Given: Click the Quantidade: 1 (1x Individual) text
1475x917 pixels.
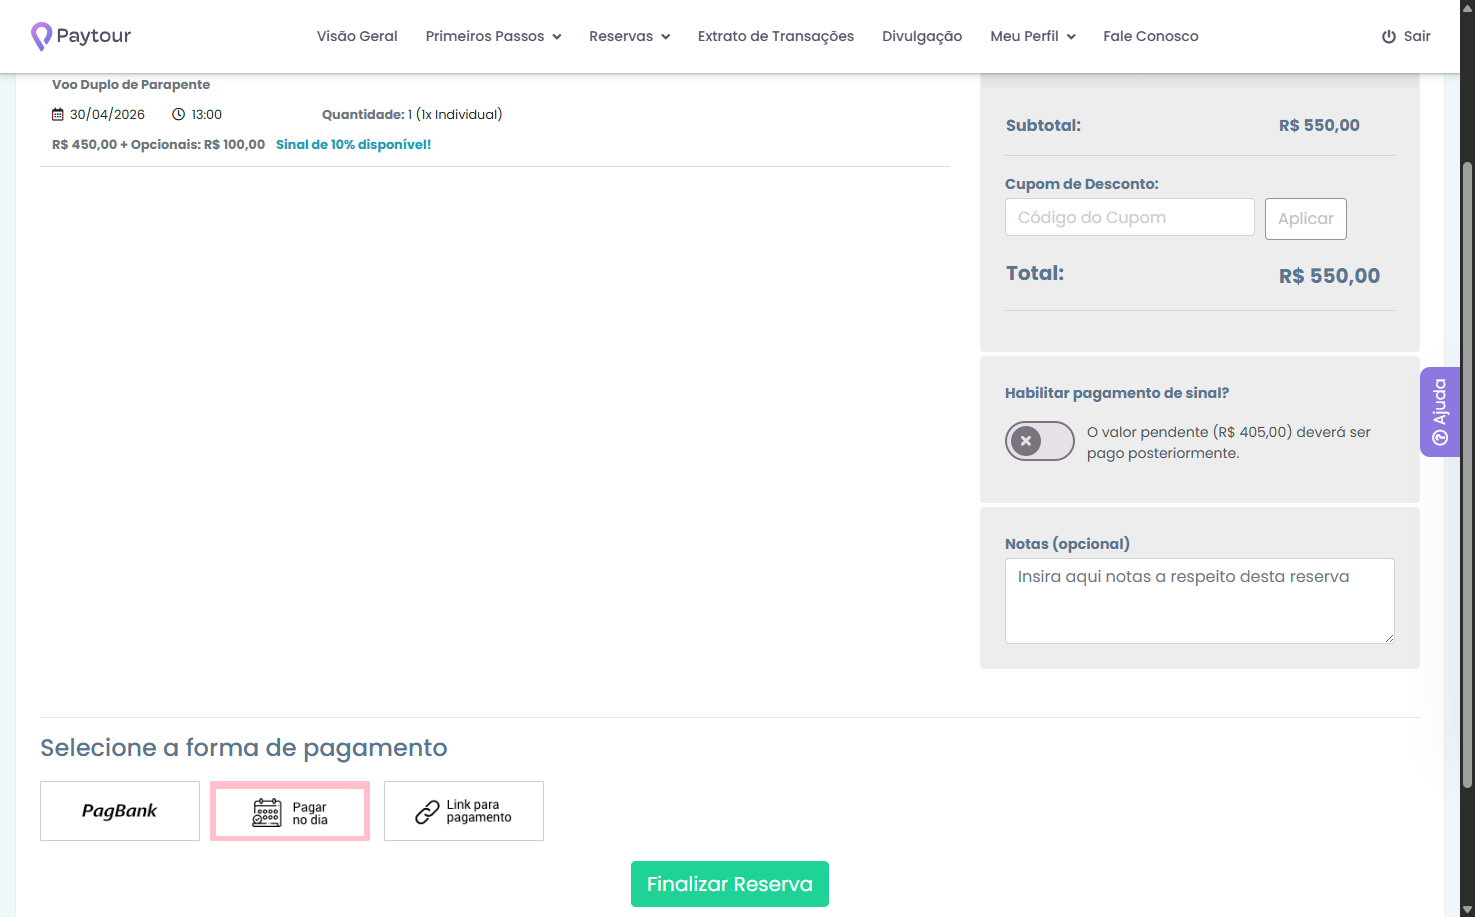Looking at the screenshot, I should point(412,115).
